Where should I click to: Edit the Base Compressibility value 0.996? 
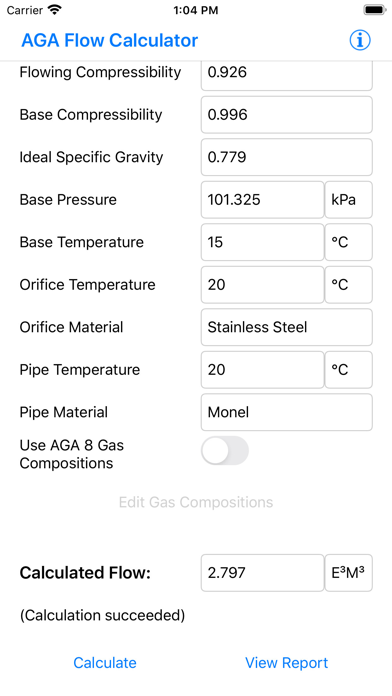pyautogui.click(x=287, y=115)
